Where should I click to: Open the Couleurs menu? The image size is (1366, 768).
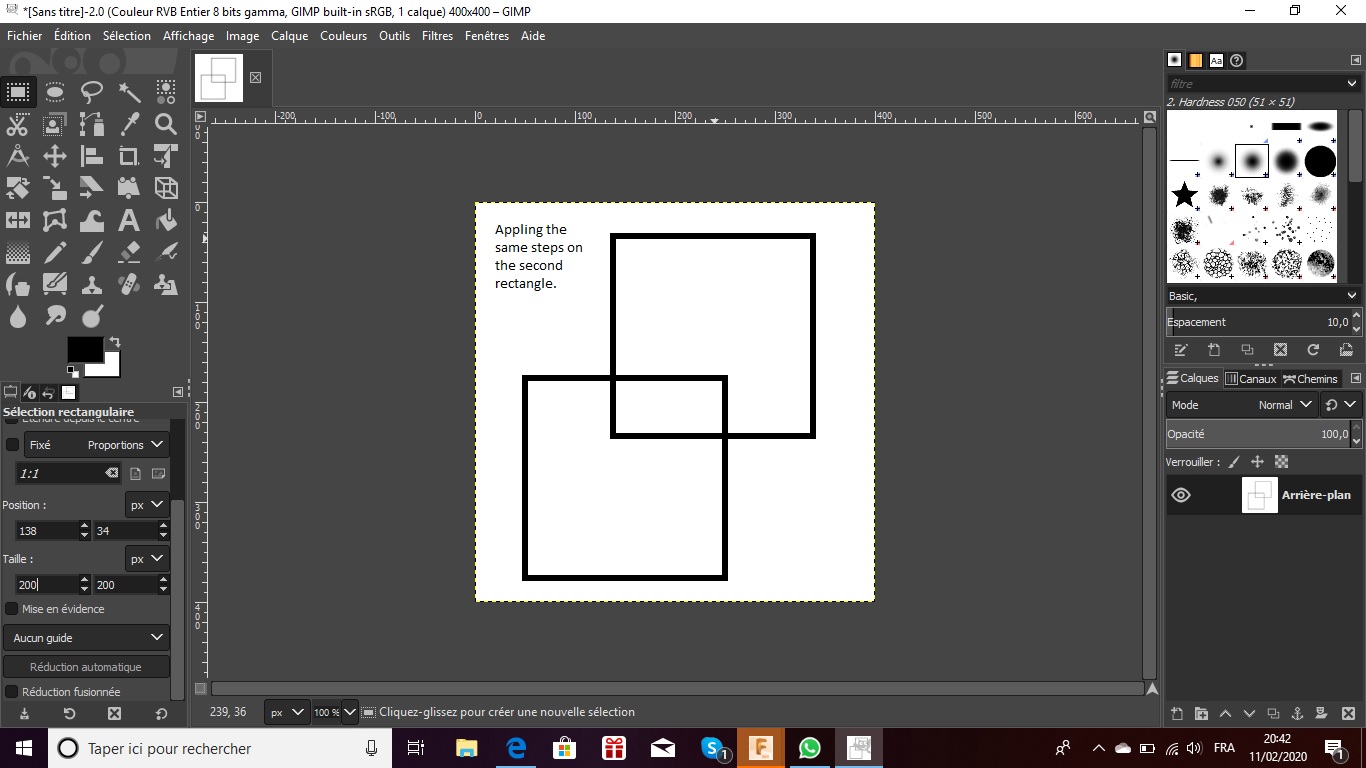click(x=344, y=36)
